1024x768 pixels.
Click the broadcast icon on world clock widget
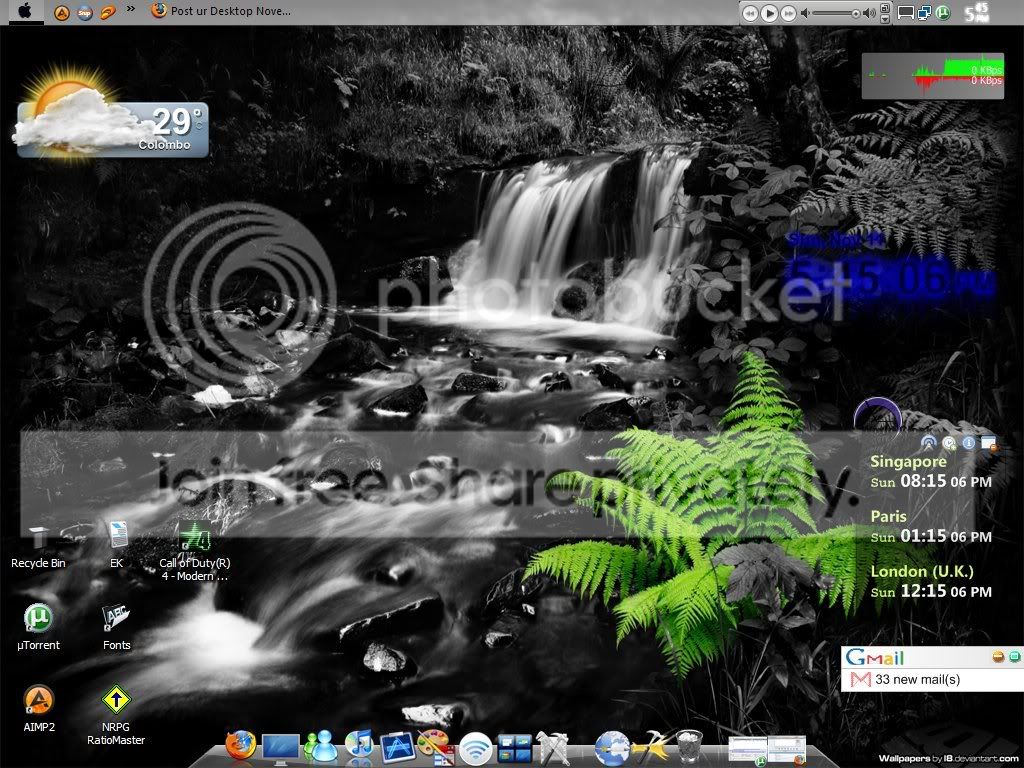tap(929, 443)
